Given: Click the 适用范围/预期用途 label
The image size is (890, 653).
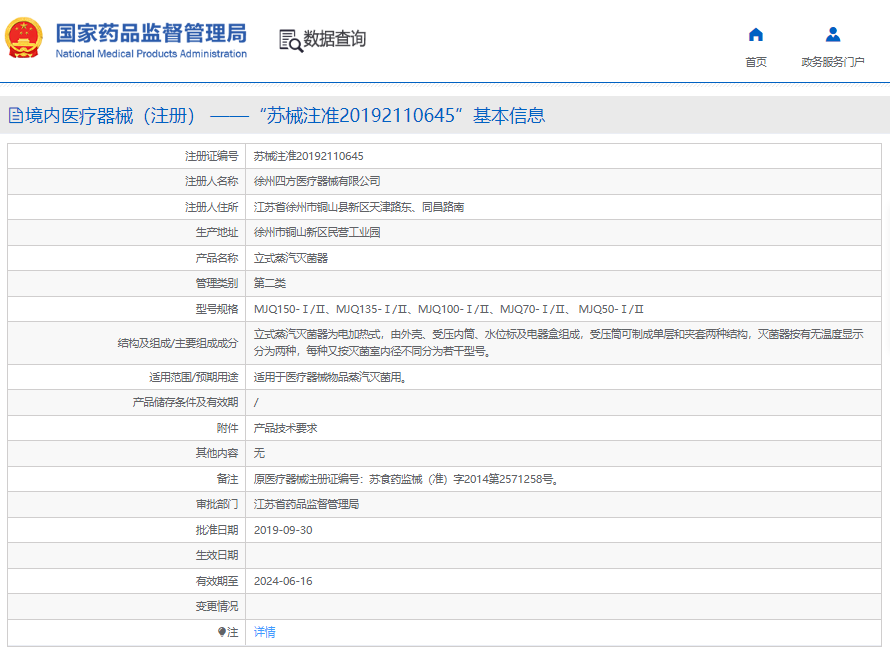Looking at the screenshot, I should point(194,377).
